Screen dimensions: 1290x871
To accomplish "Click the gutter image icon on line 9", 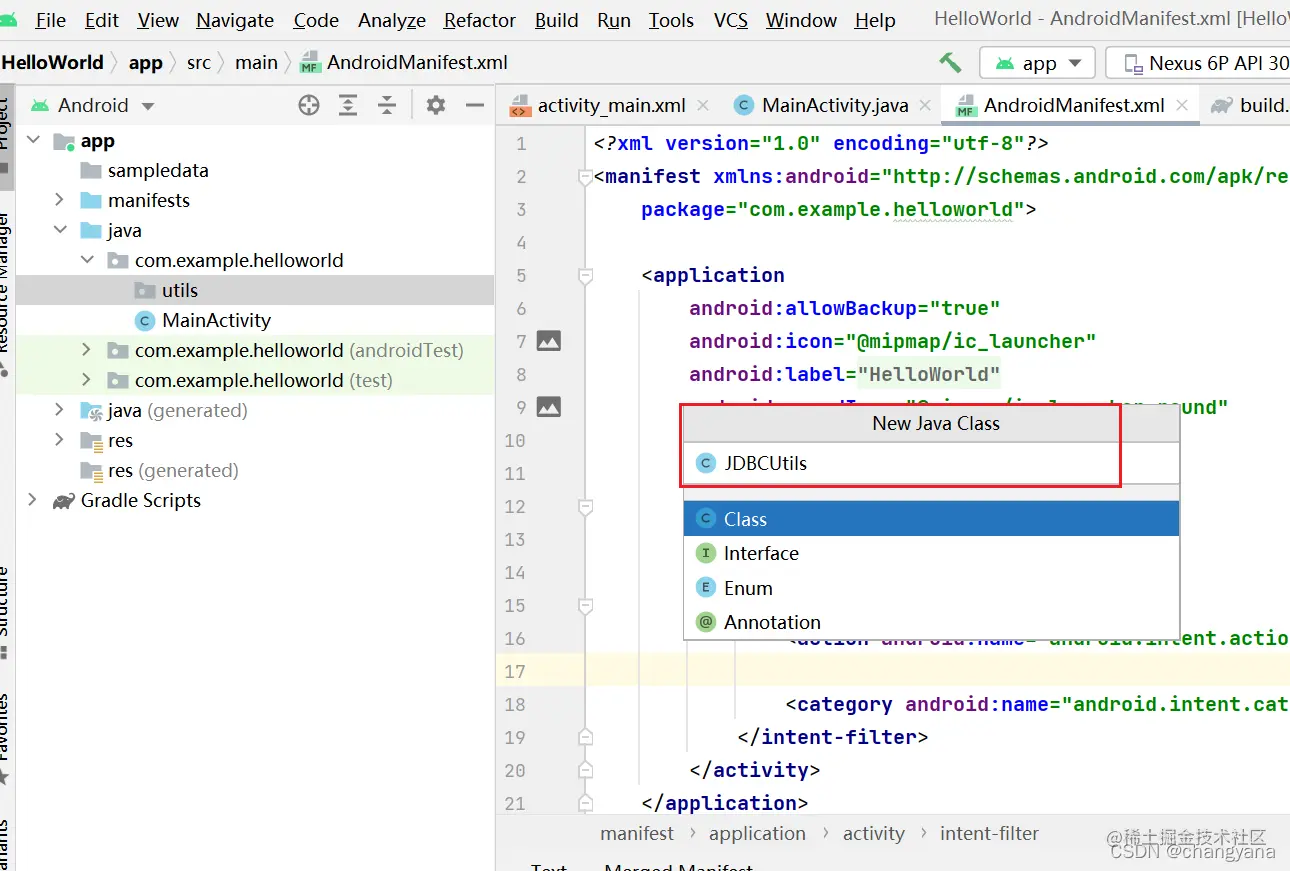I will click(x=549, y=407).
